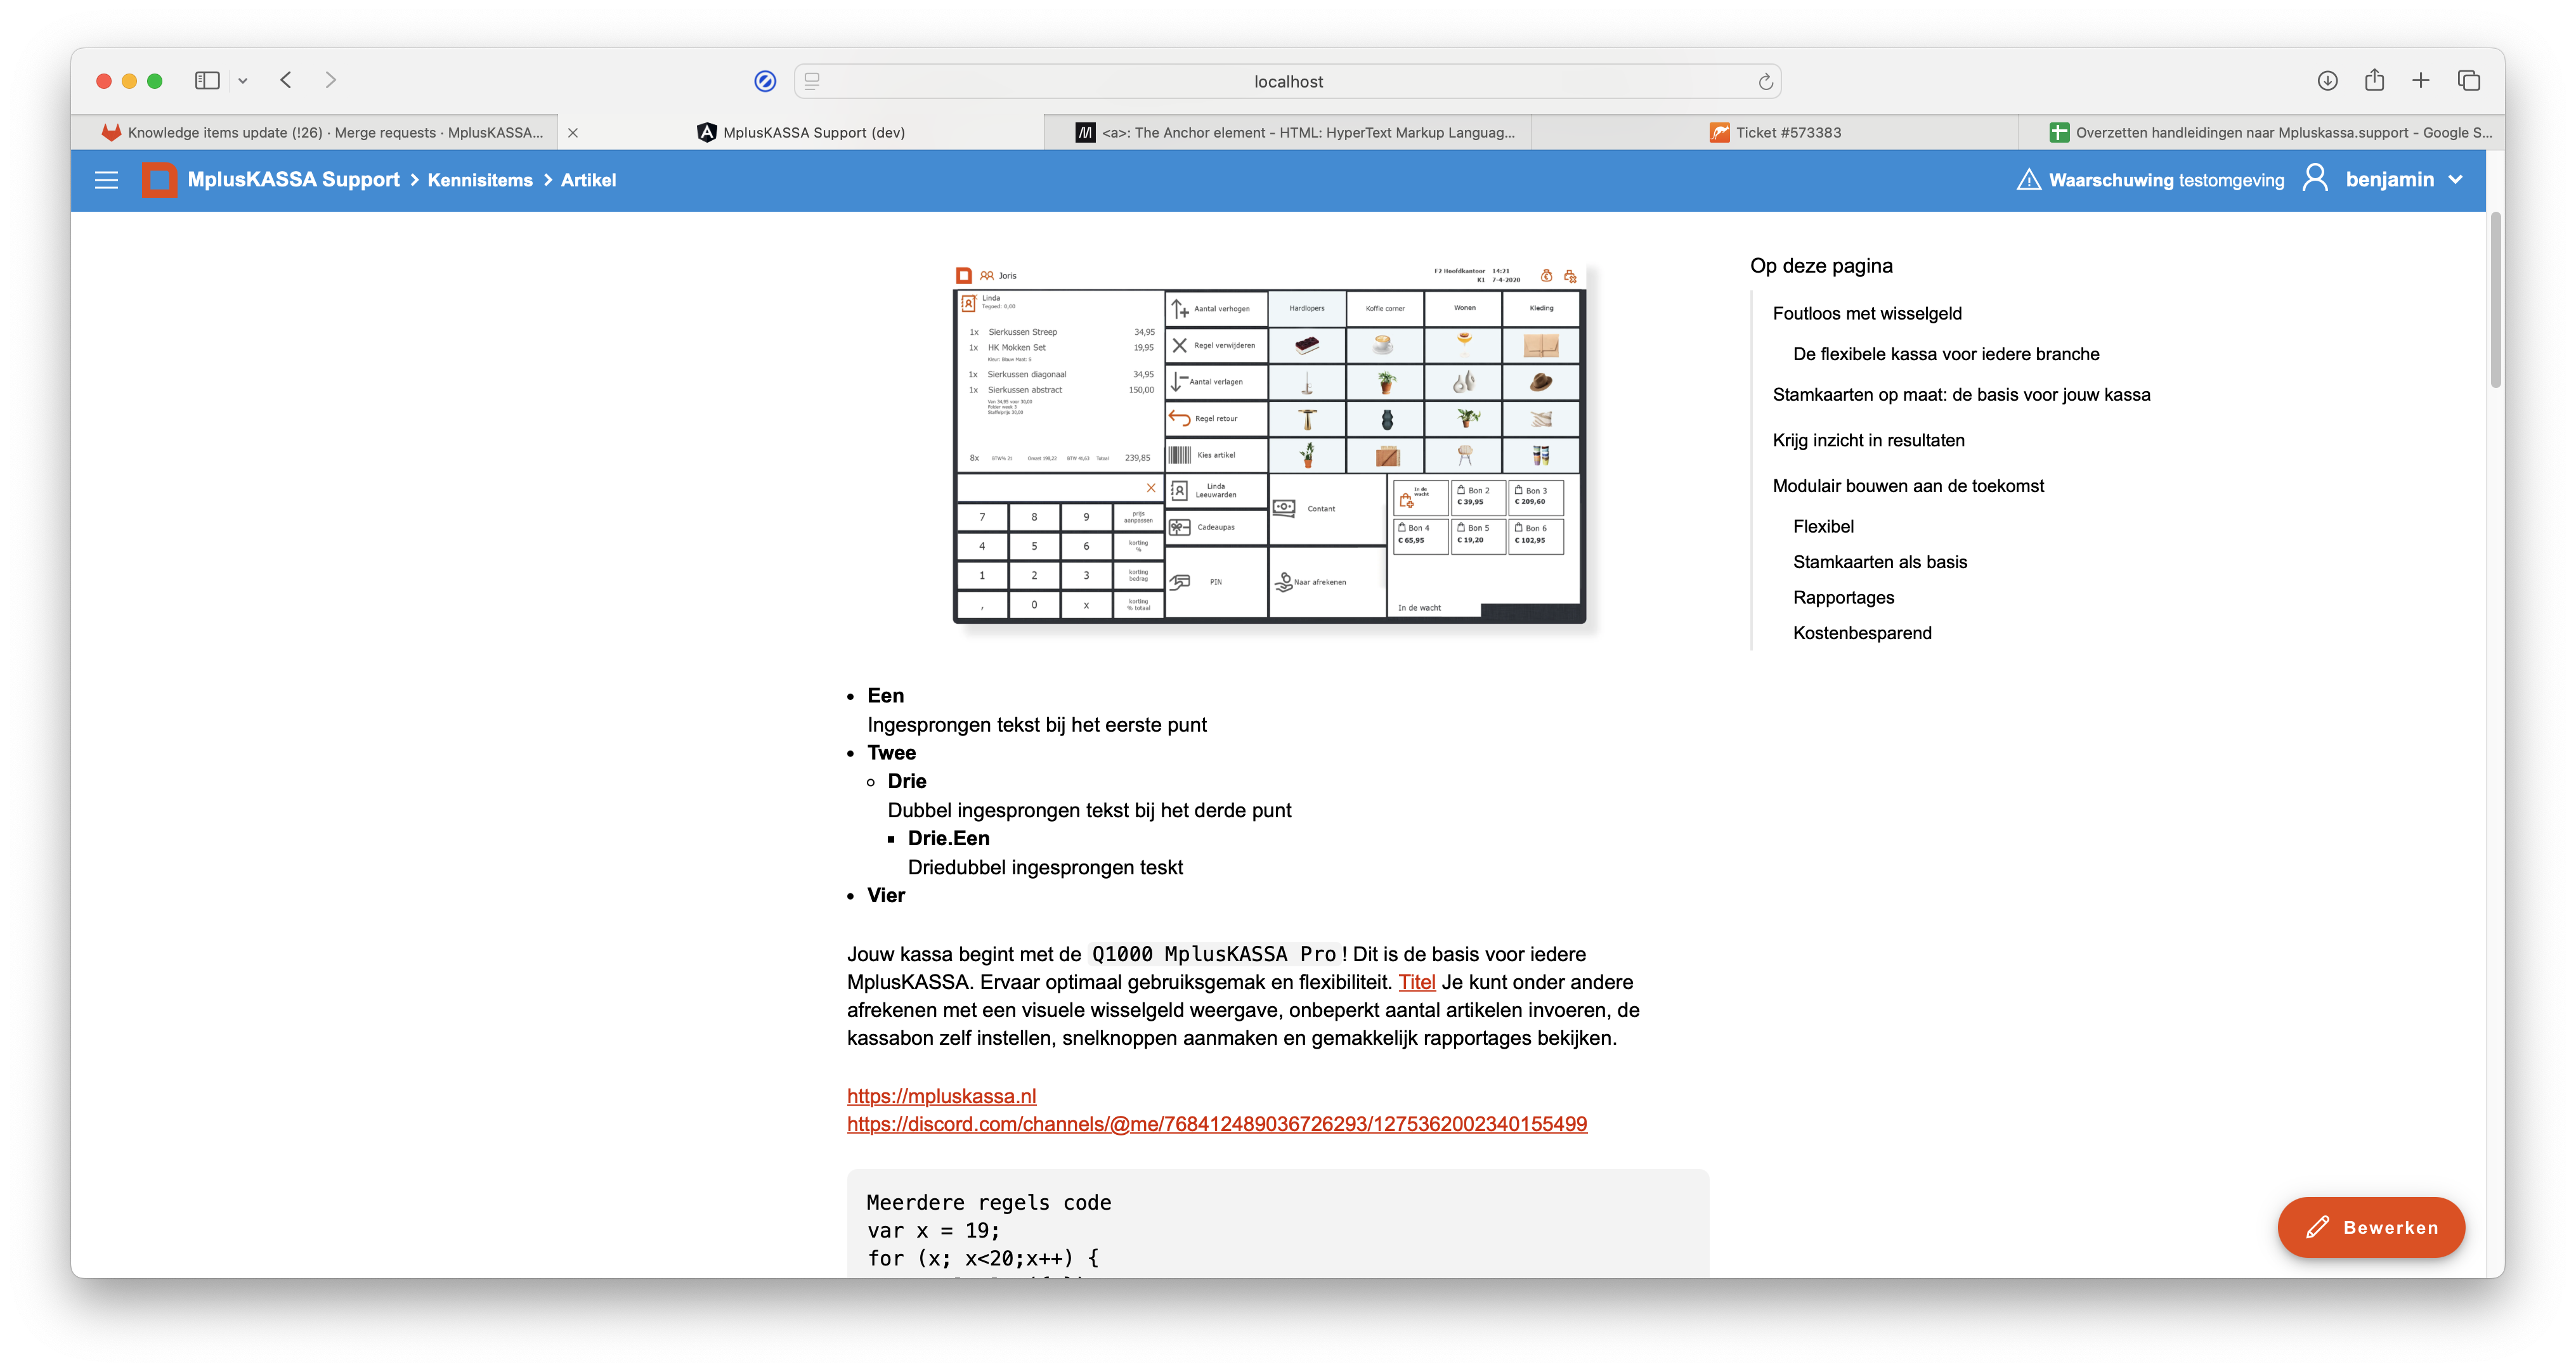Click the Safari share icon
Viewport: 2576px width, 1372px height.
(x=2374, y=80)
